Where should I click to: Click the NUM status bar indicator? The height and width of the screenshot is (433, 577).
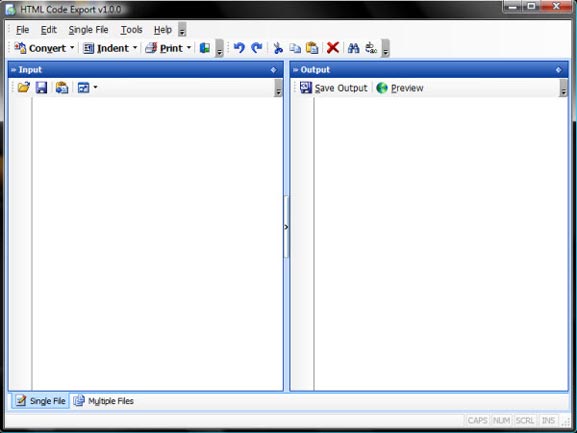click(501, 420)
